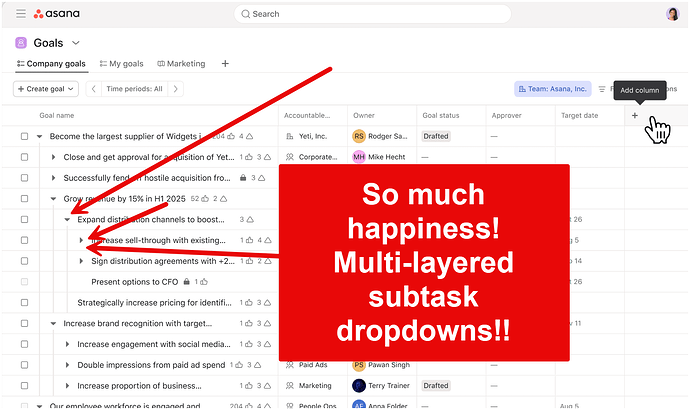Open the Goals title dropdown
The image size is (690, 409).
click(x=76, y=43)
